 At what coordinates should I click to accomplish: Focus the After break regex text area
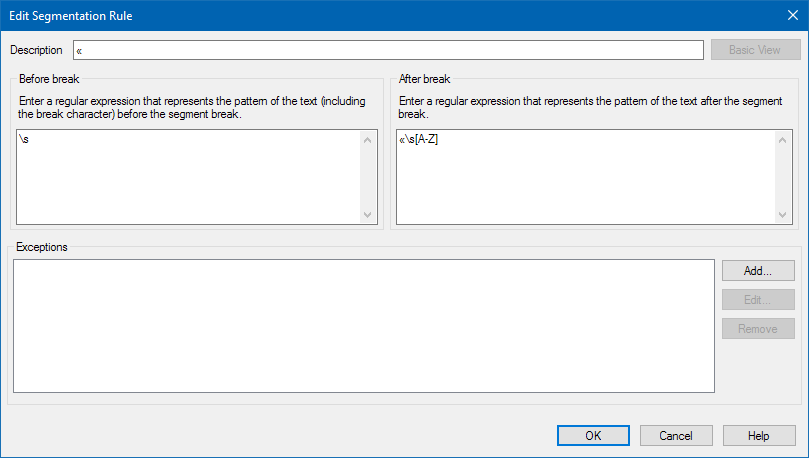coord(585,177)
